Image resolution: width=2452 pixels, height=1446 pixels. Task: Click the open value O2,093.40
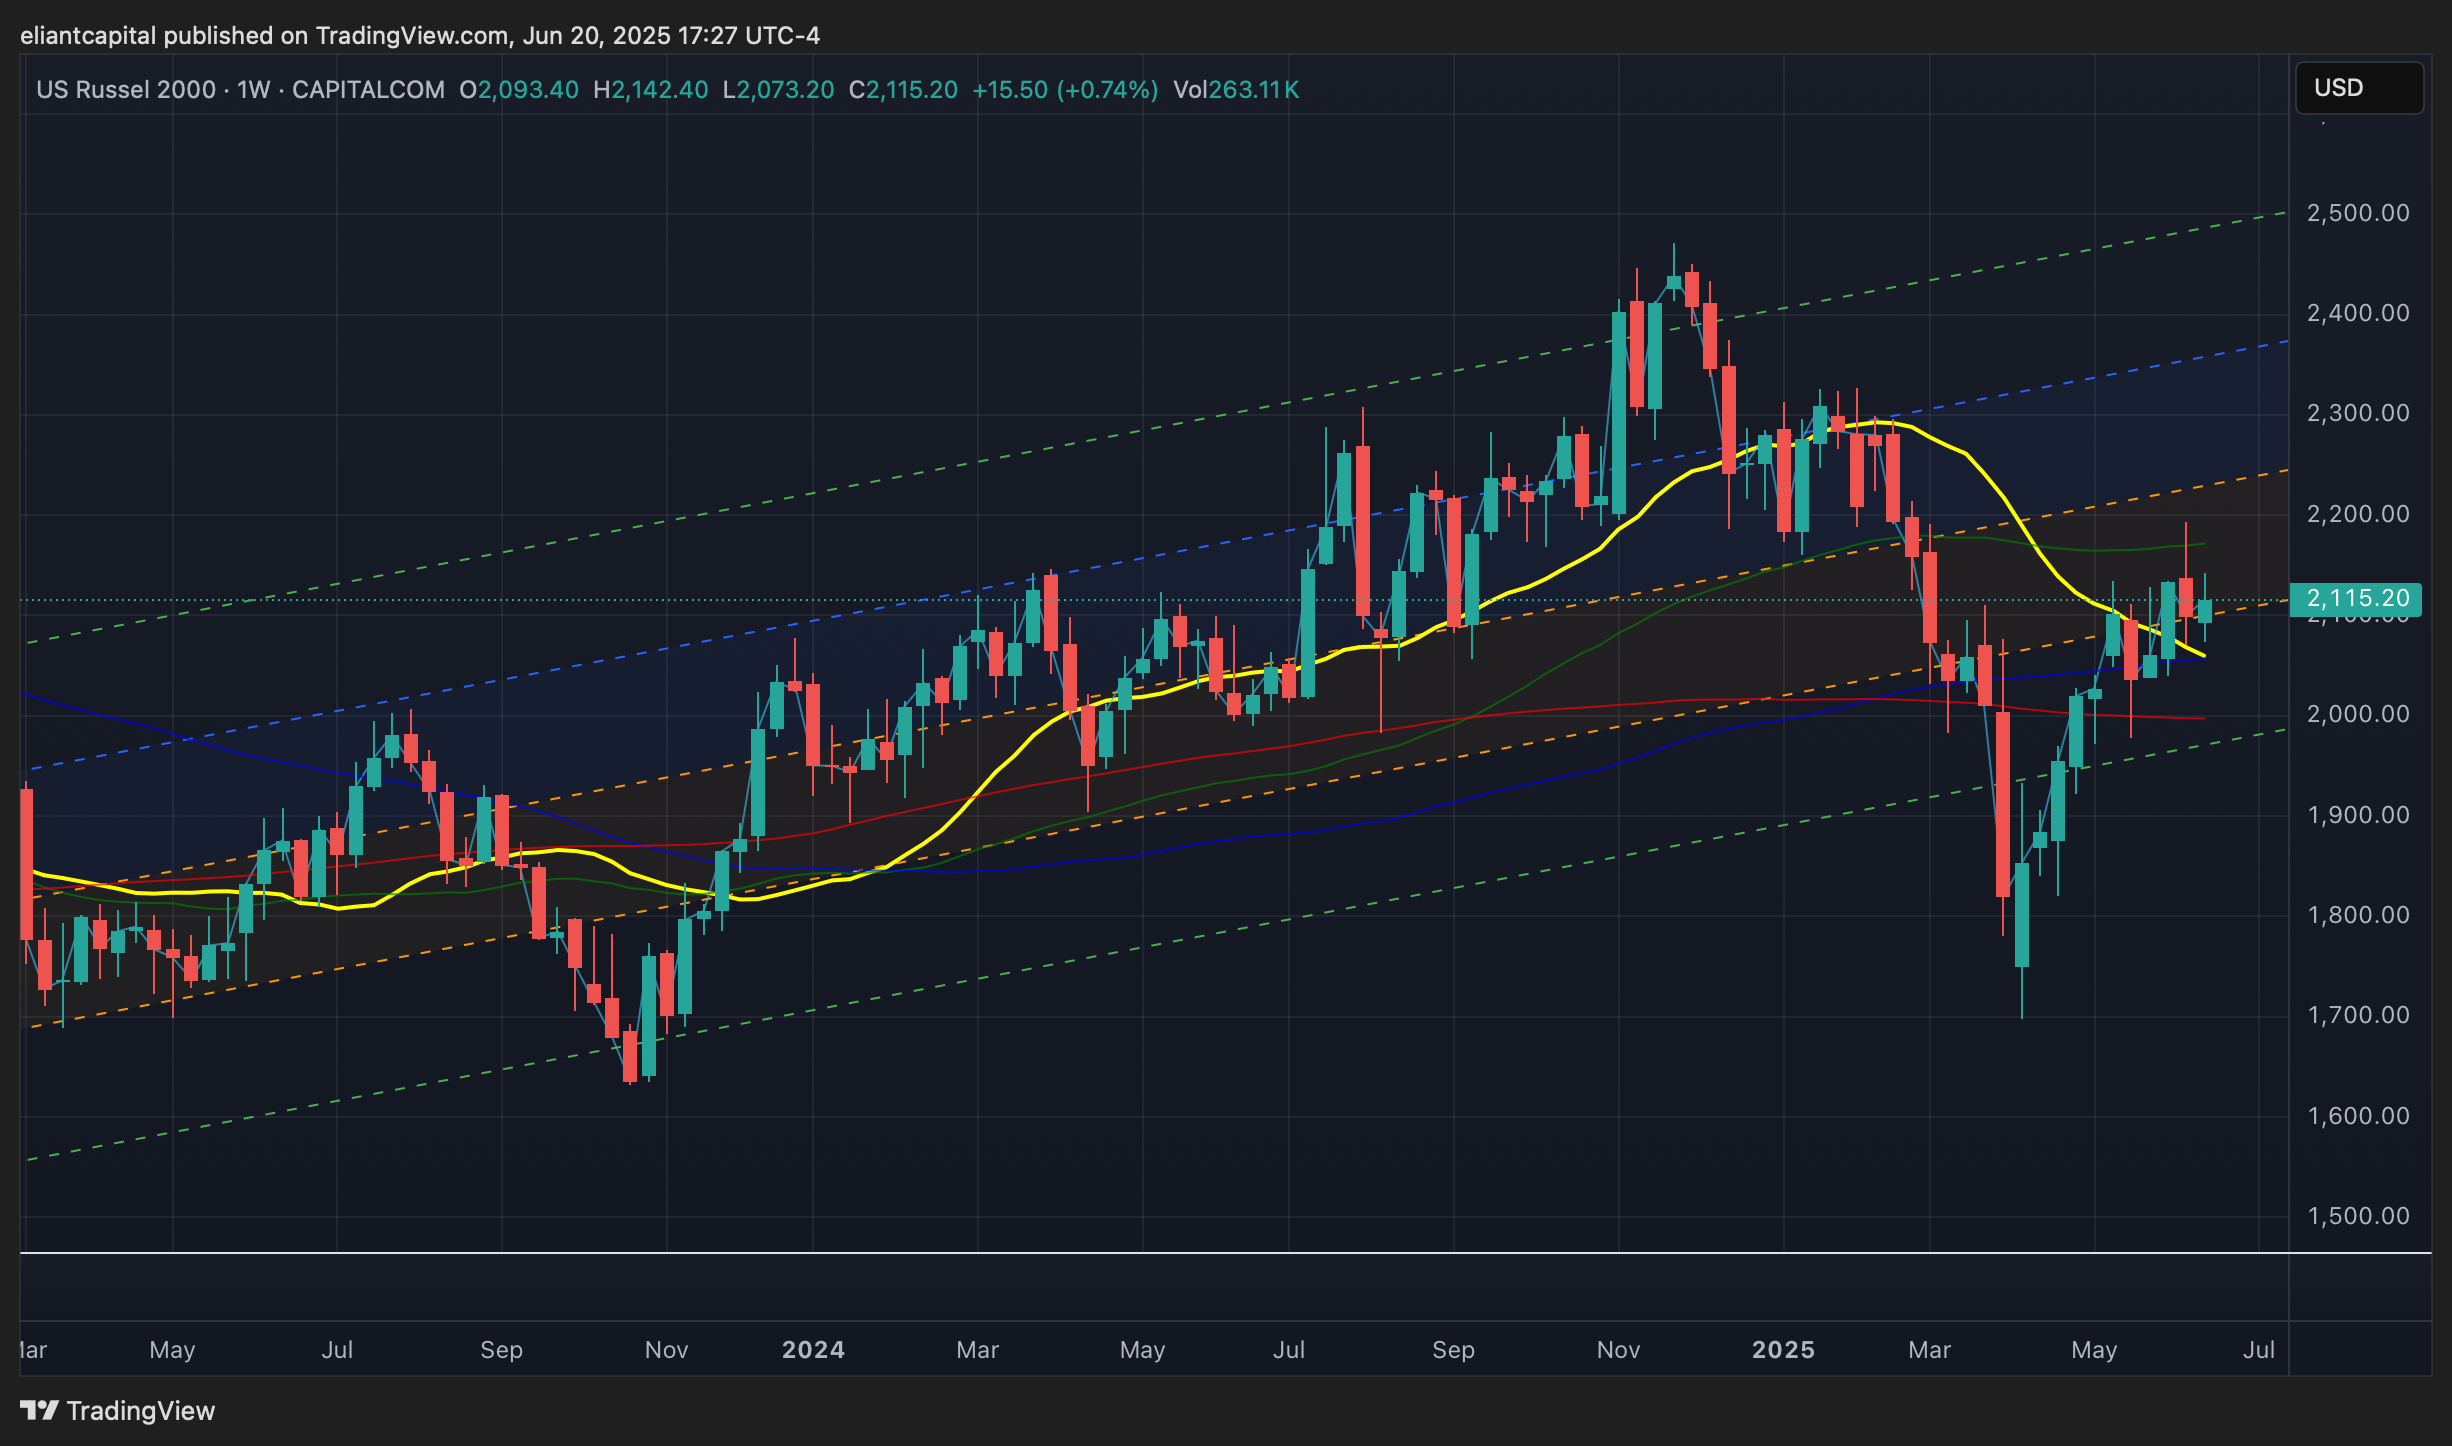(519, 90)
